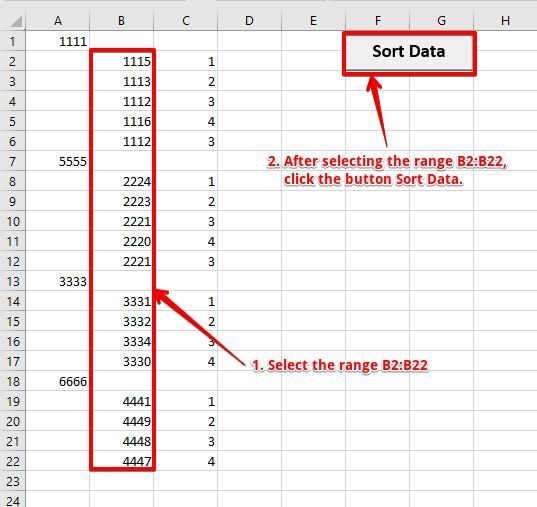The image size is (537, 507).
Task: Click cell B20 containing 4449
Action: pos(122,421)
